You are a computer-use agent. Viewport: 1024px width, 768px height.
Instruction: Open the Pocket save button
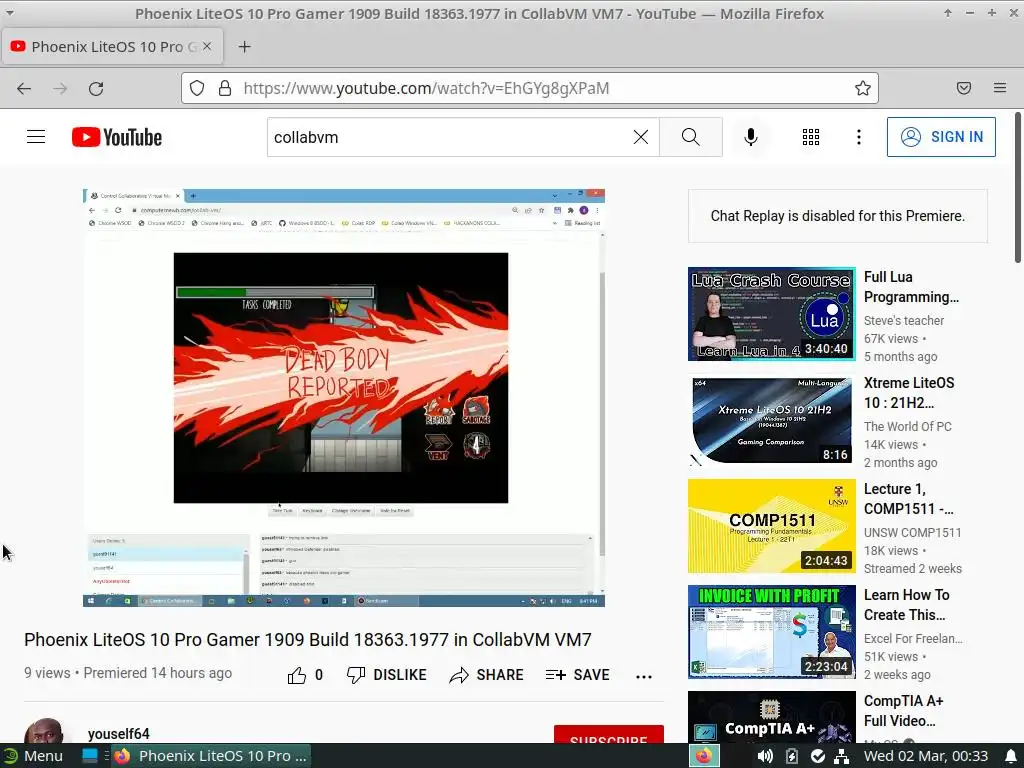point(964,88)
